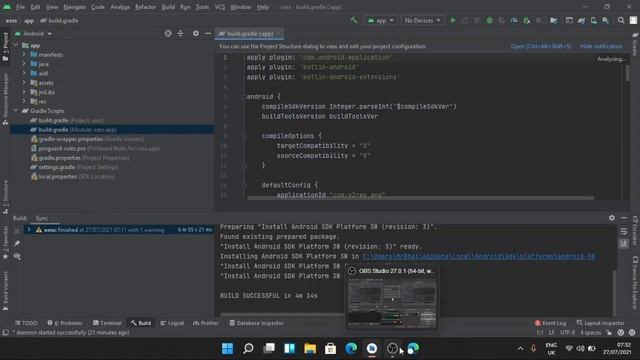640x360 pixels.
Task: Hide the Build tool window
Action: click(624, 218)
